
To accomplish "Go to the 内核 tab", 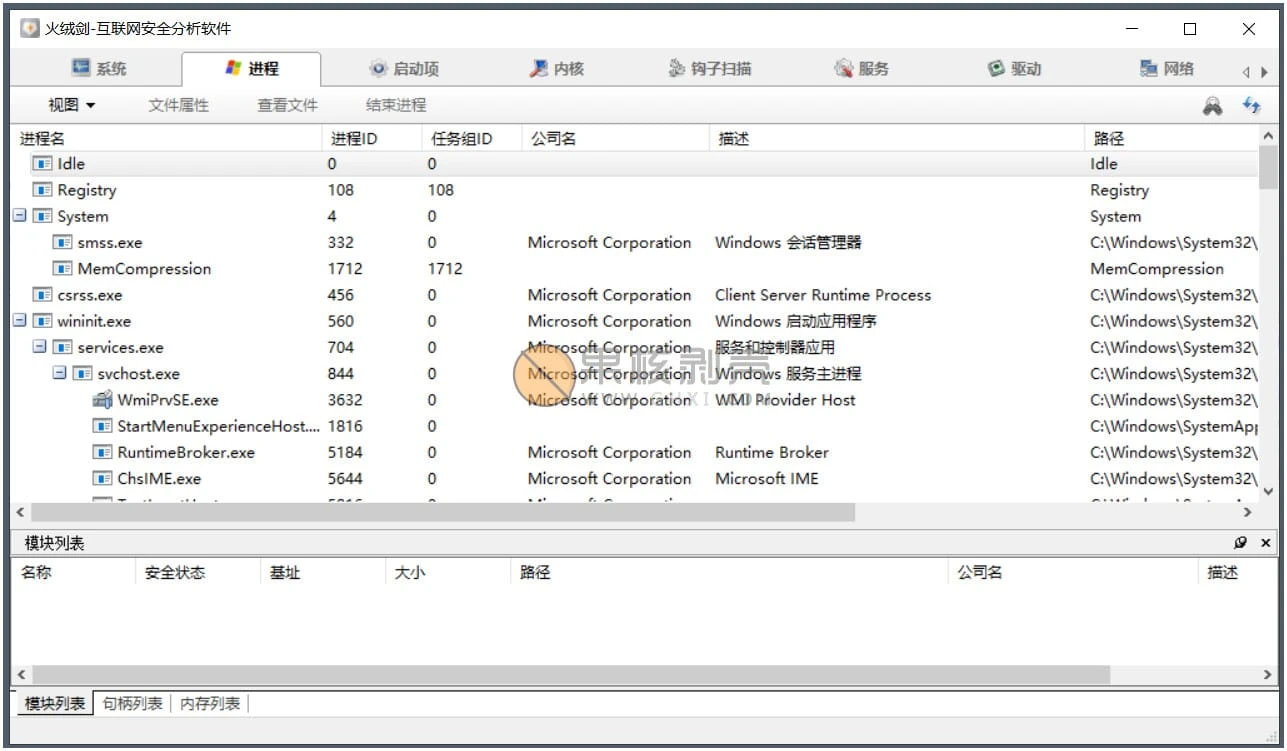I will pos(556,68).
